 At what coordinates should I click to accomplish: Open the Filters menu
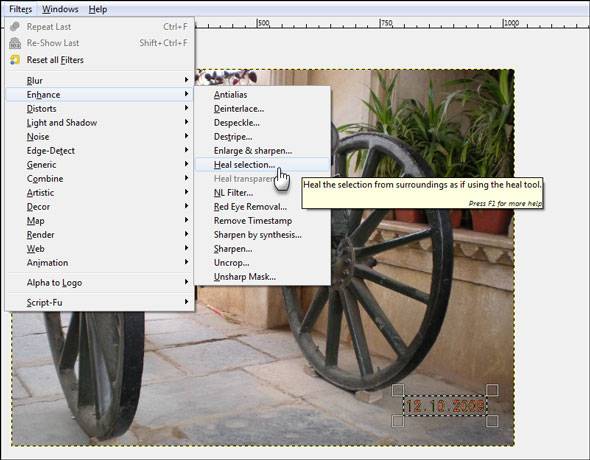click(20, 9)
